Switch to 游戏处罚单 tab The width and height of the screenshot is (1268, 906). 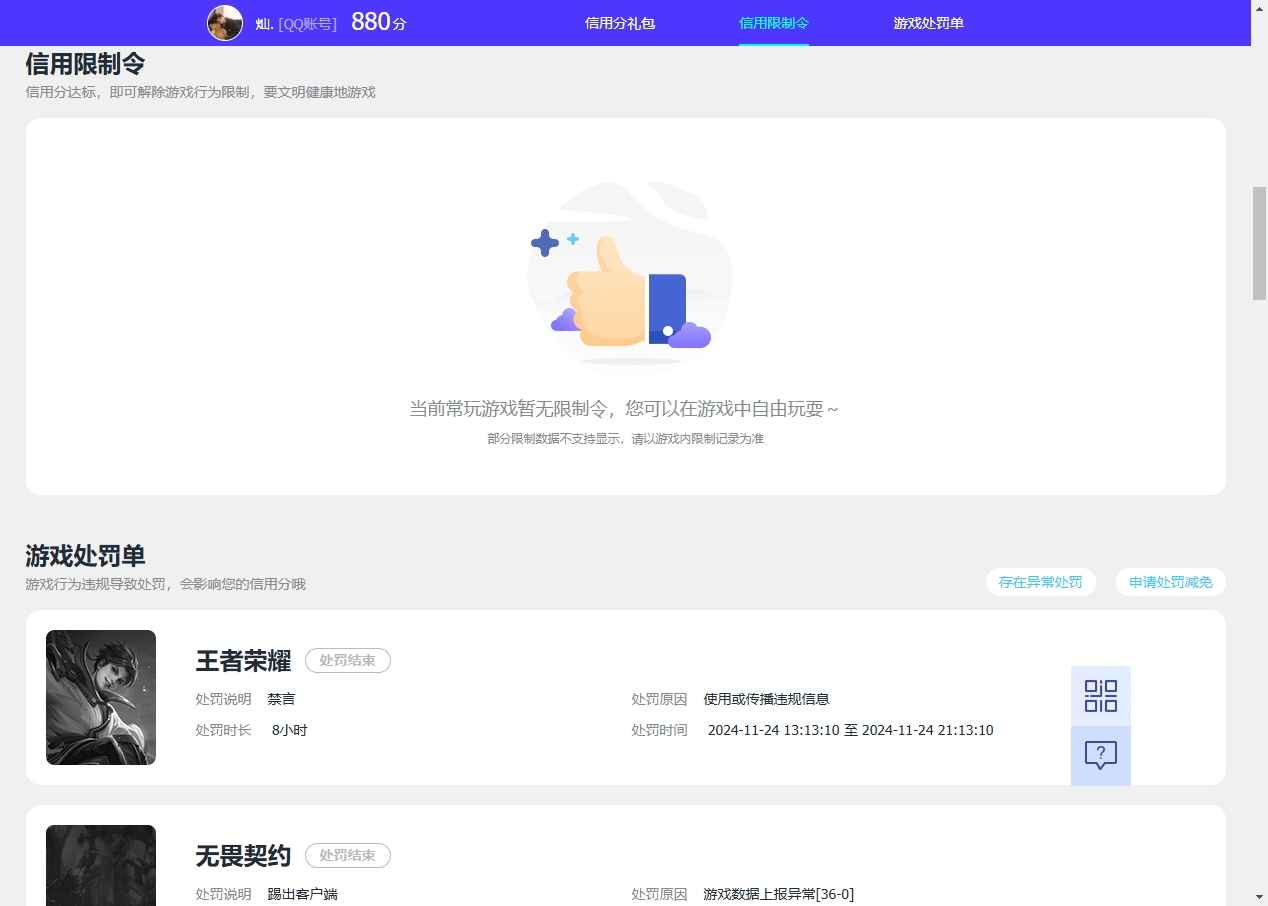(928, 23)
